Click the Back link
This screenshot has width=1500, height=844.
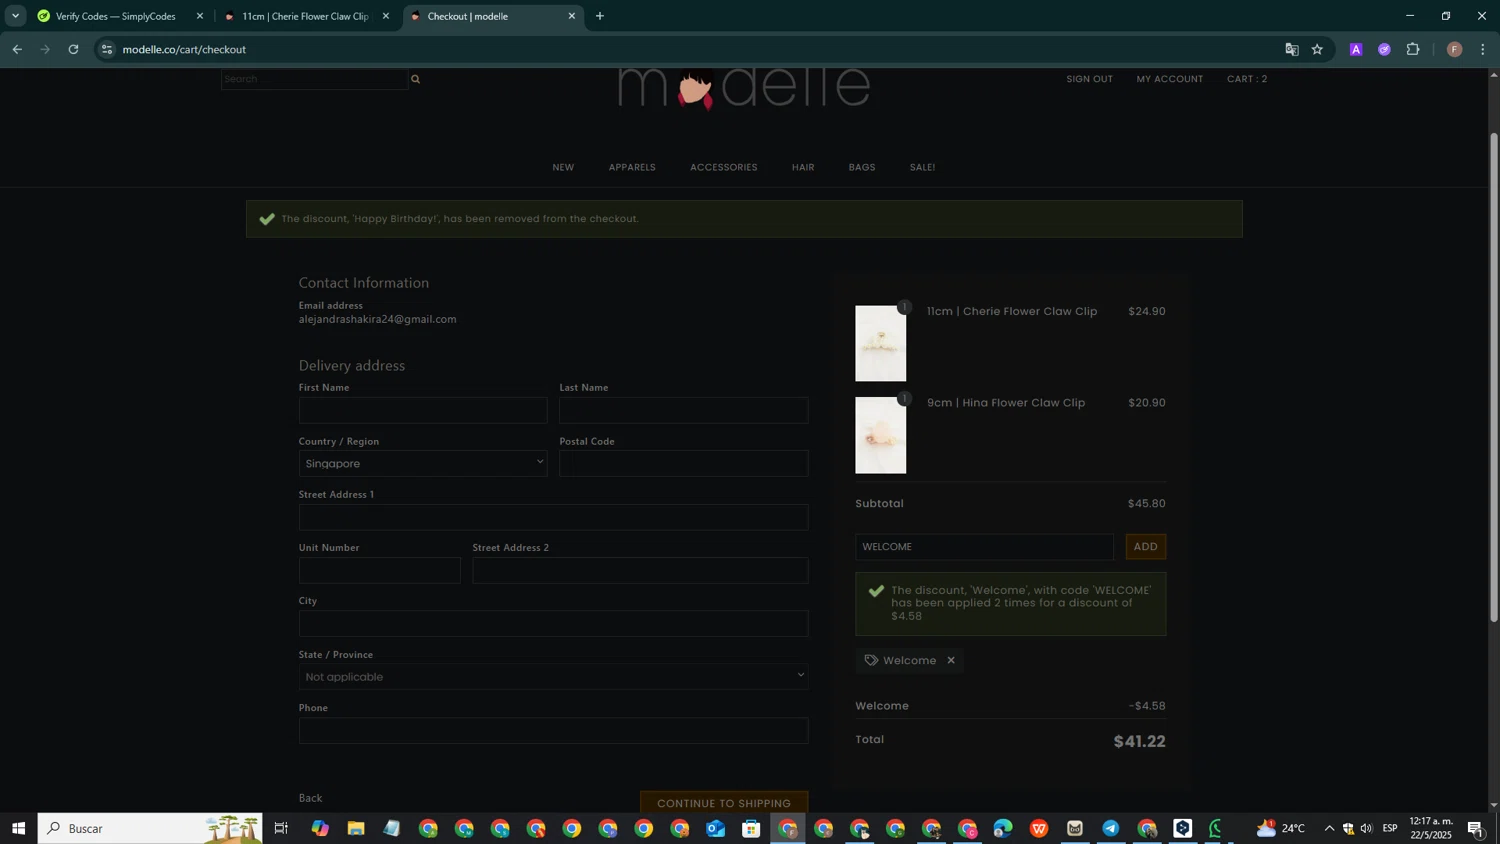coord(310,798)
